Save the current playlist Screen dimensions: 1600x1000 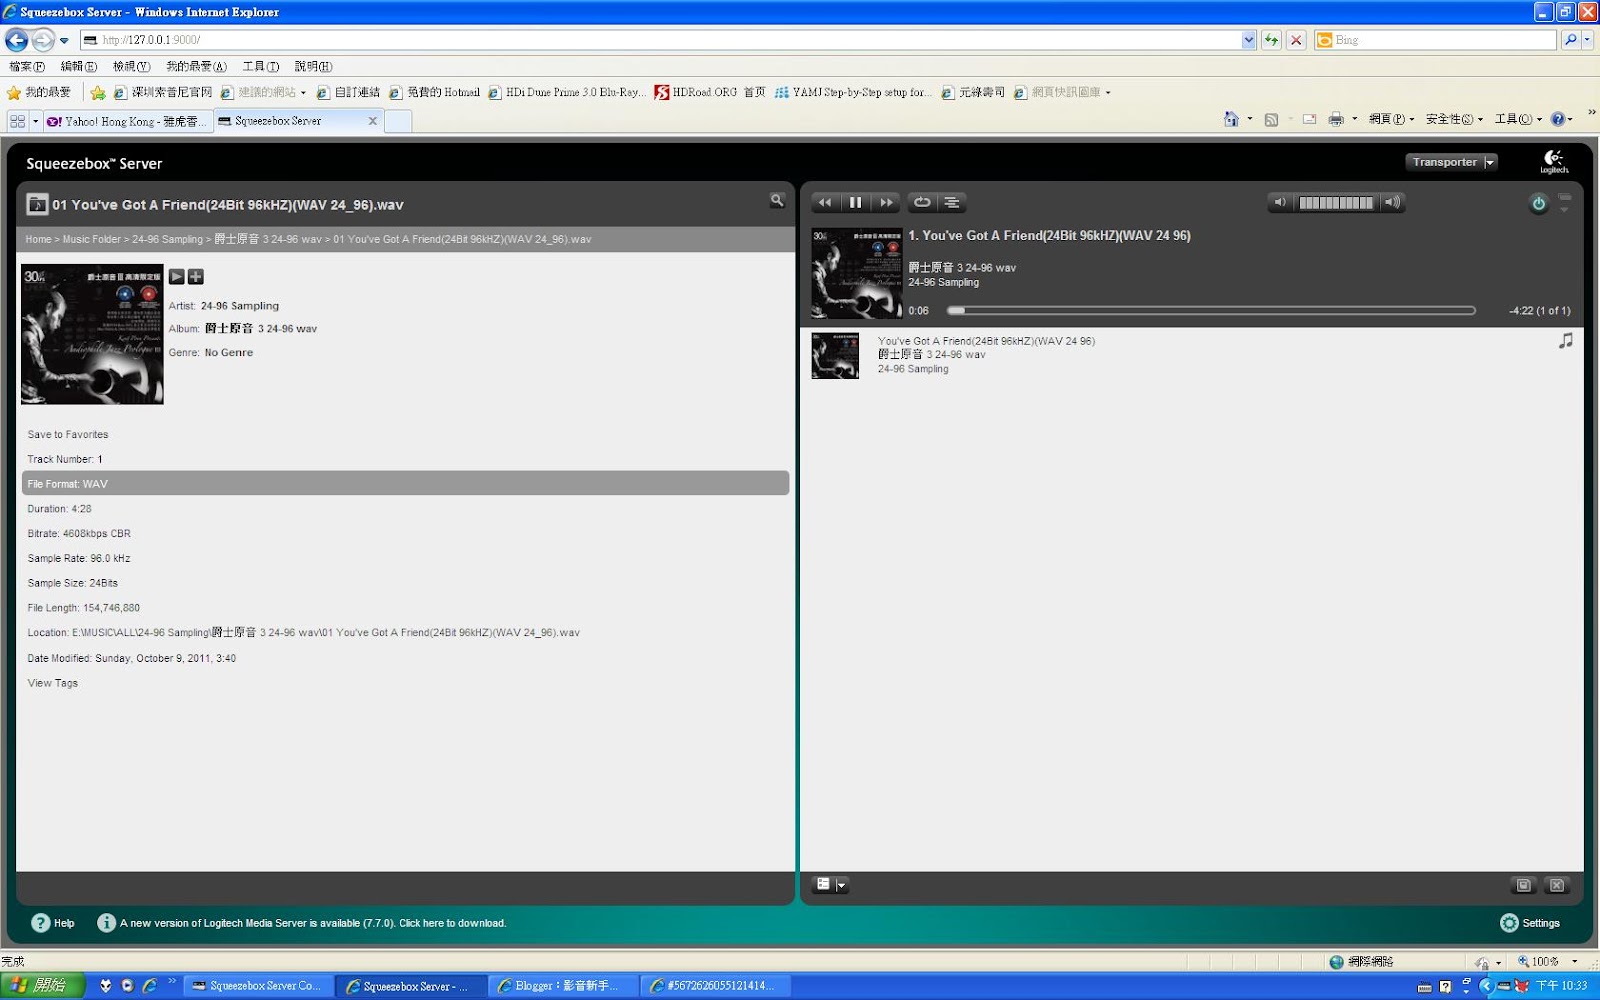(1523, 885)
